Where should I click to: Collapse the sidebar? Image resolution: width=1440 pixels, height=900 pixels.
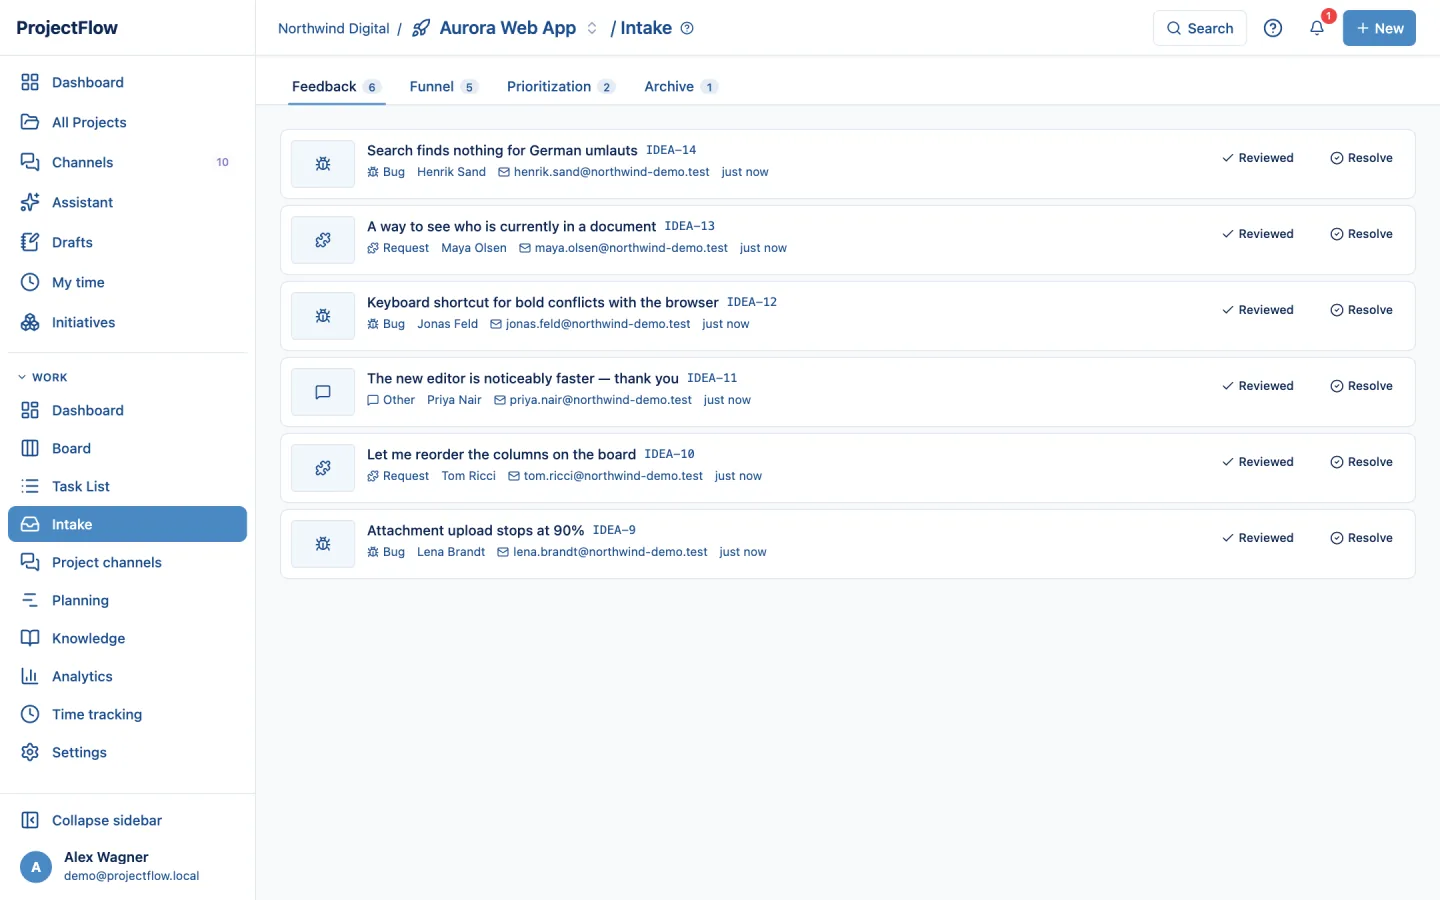[127, 820]
